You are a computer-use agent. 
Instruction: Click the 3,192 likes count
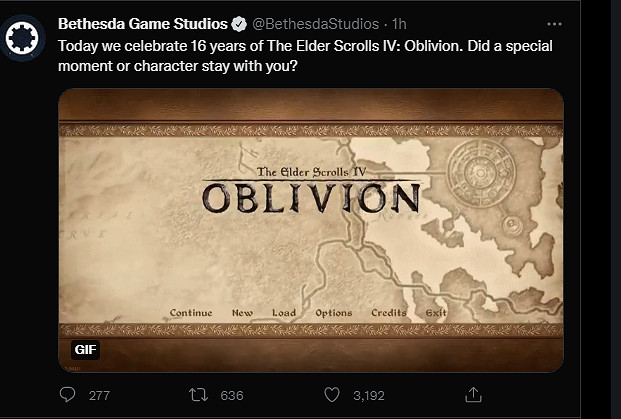368,395
